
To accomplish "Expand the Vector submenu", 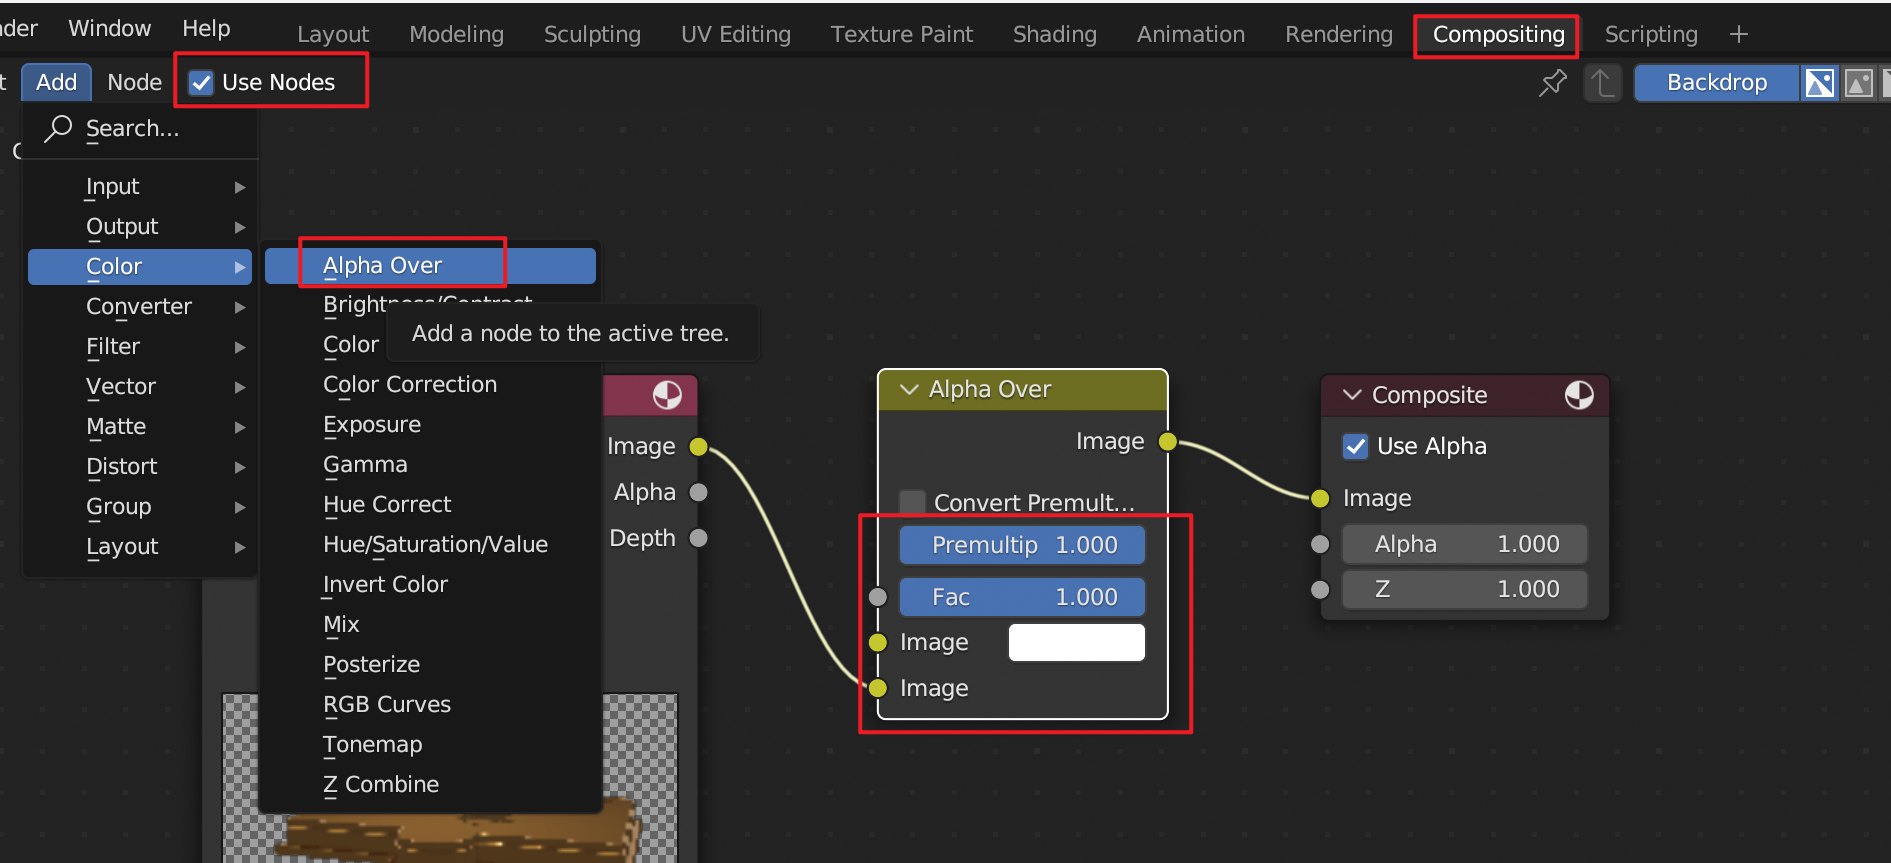I will coord(140,387).
